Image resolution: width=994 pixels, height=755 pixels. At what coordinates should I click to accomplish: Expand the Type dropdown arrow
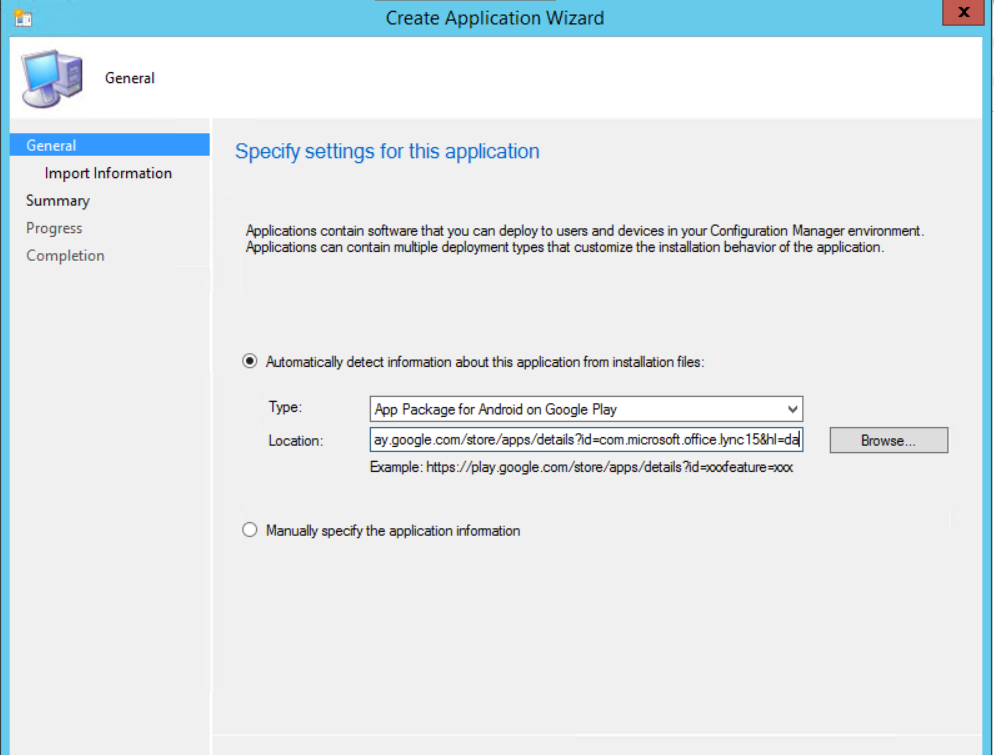tap(792, 409)
